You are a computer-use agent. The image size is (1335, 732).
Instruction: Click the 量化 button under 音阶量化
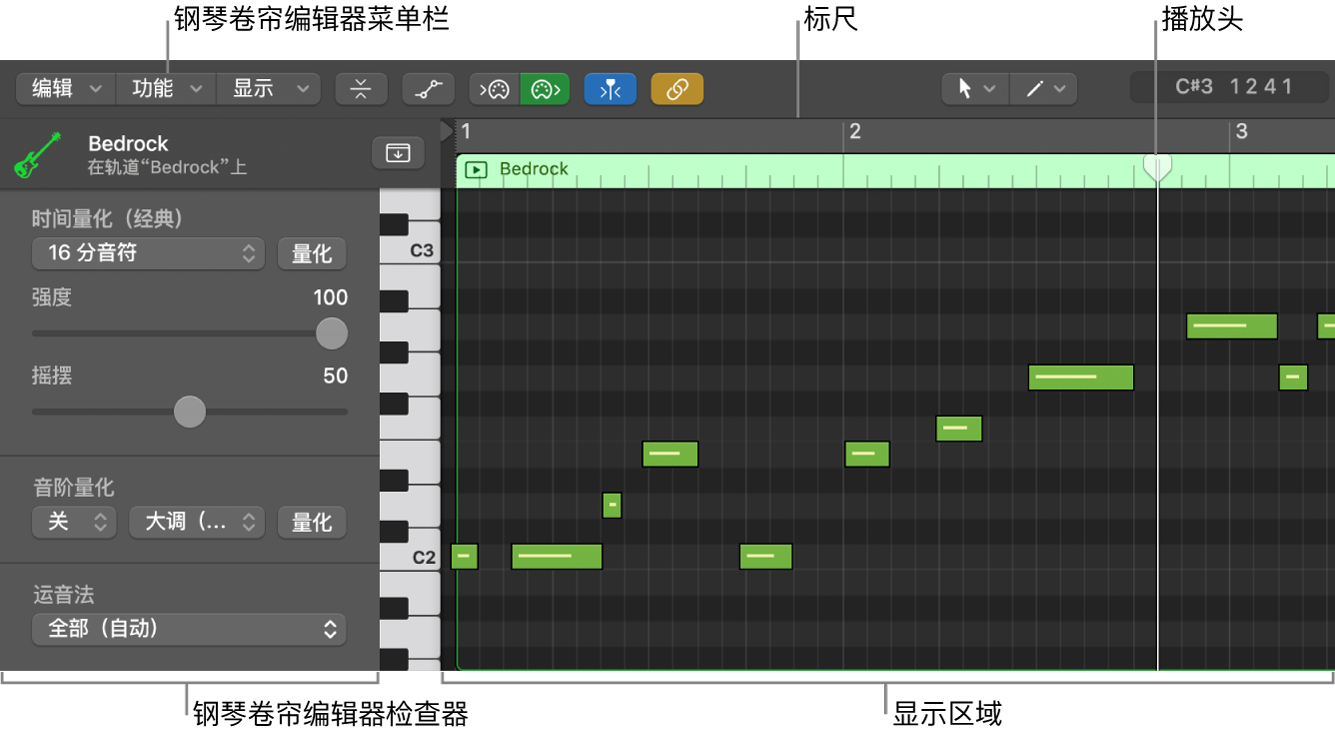click(x=311, y=521)
